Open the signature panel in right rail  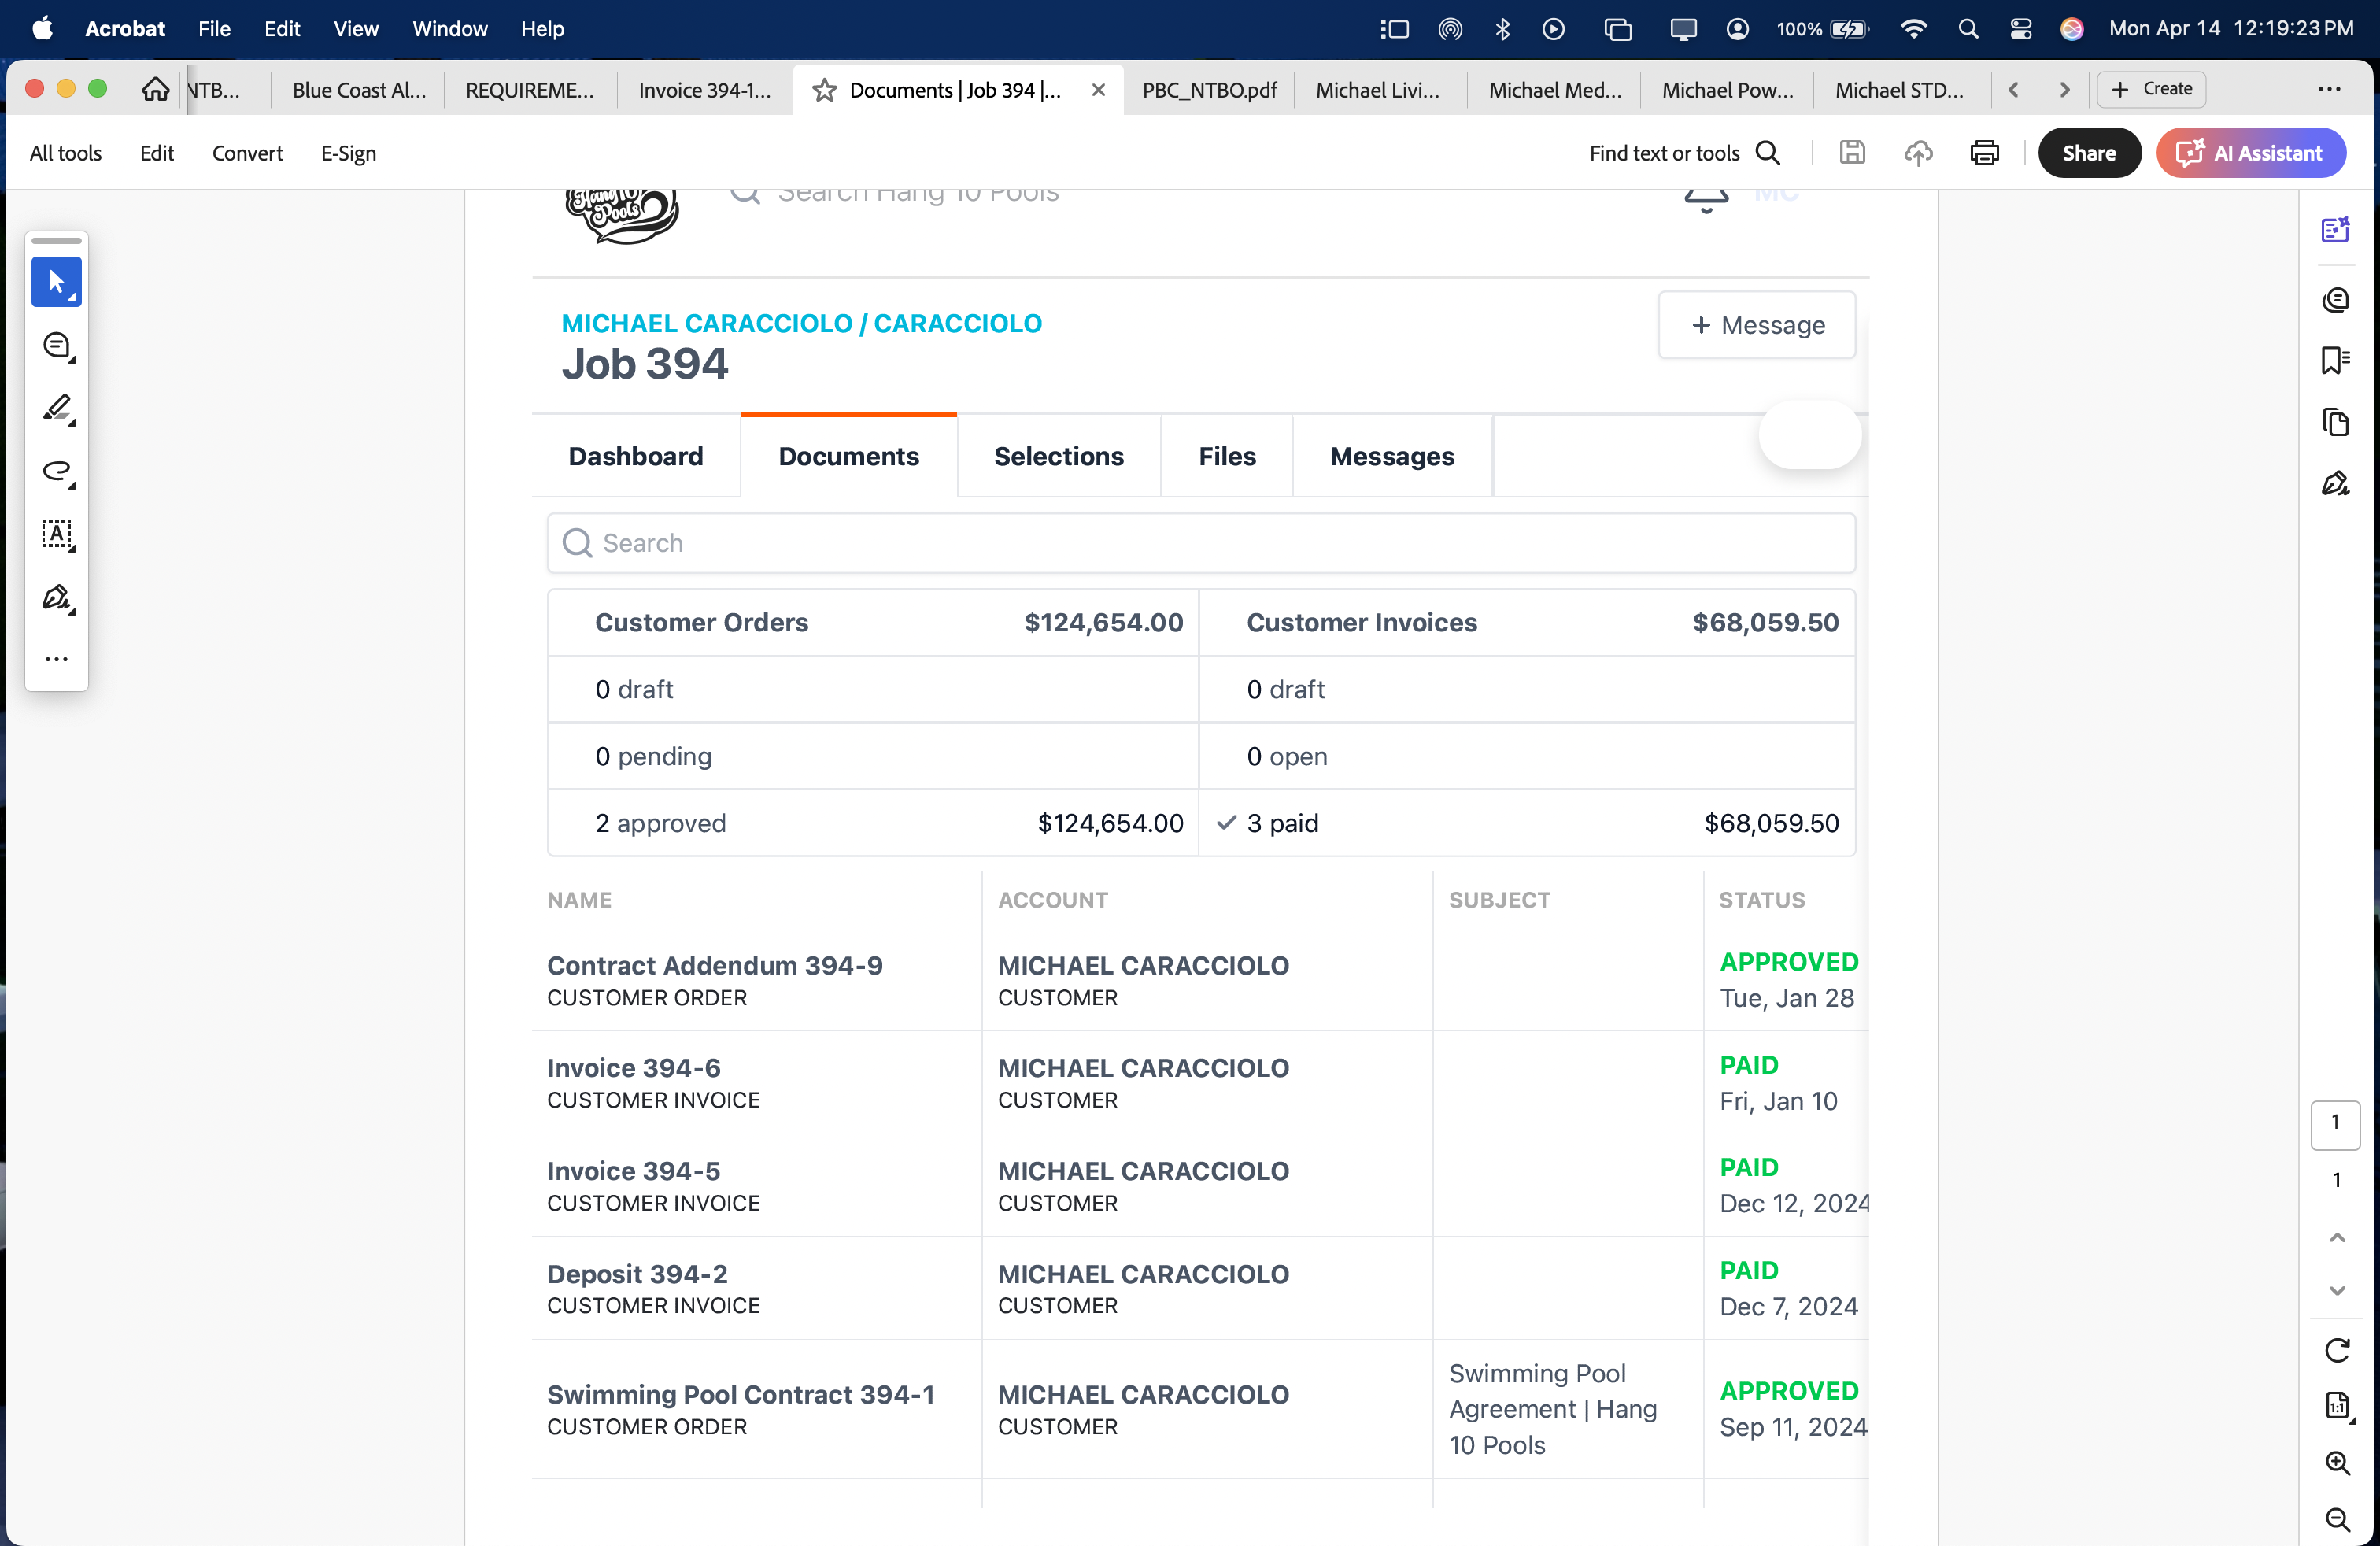tap(2336, 484)
